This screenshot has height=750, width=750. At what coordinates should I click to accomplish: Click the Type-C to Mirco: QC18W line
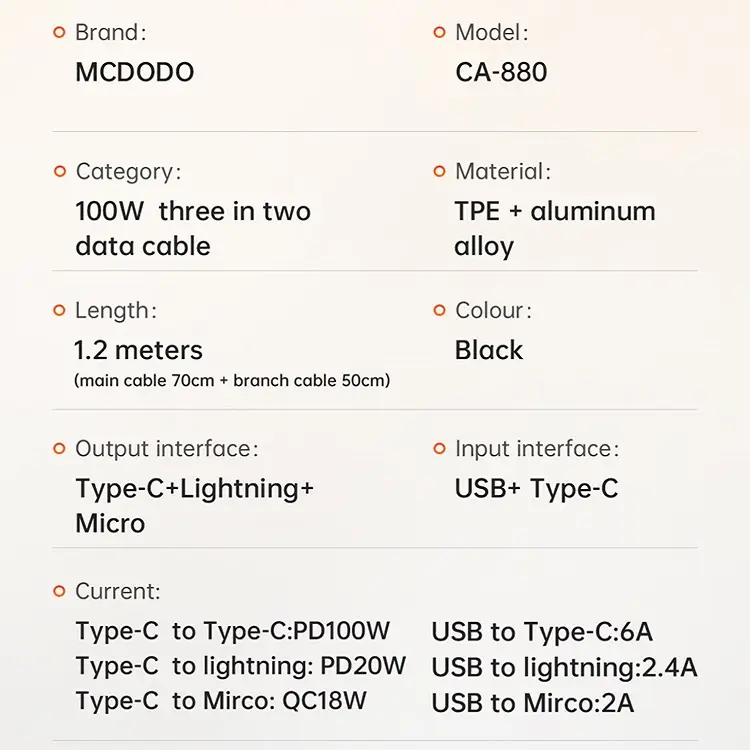[x=221, y=701]
